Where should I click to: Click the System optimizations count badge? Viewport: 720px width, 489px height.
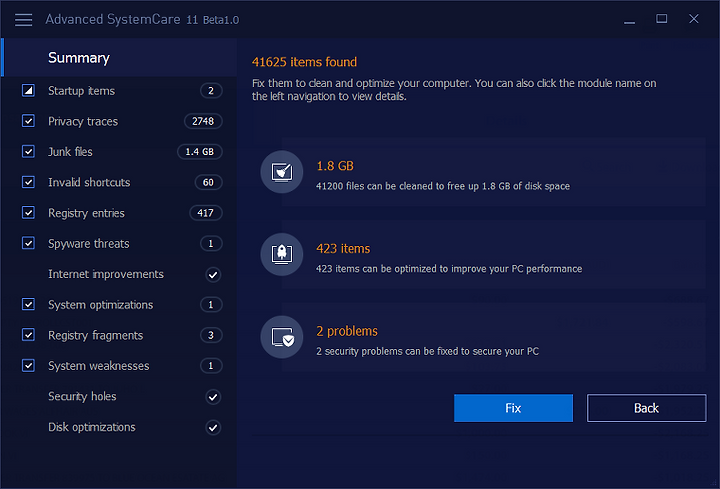tap(211, 304)
